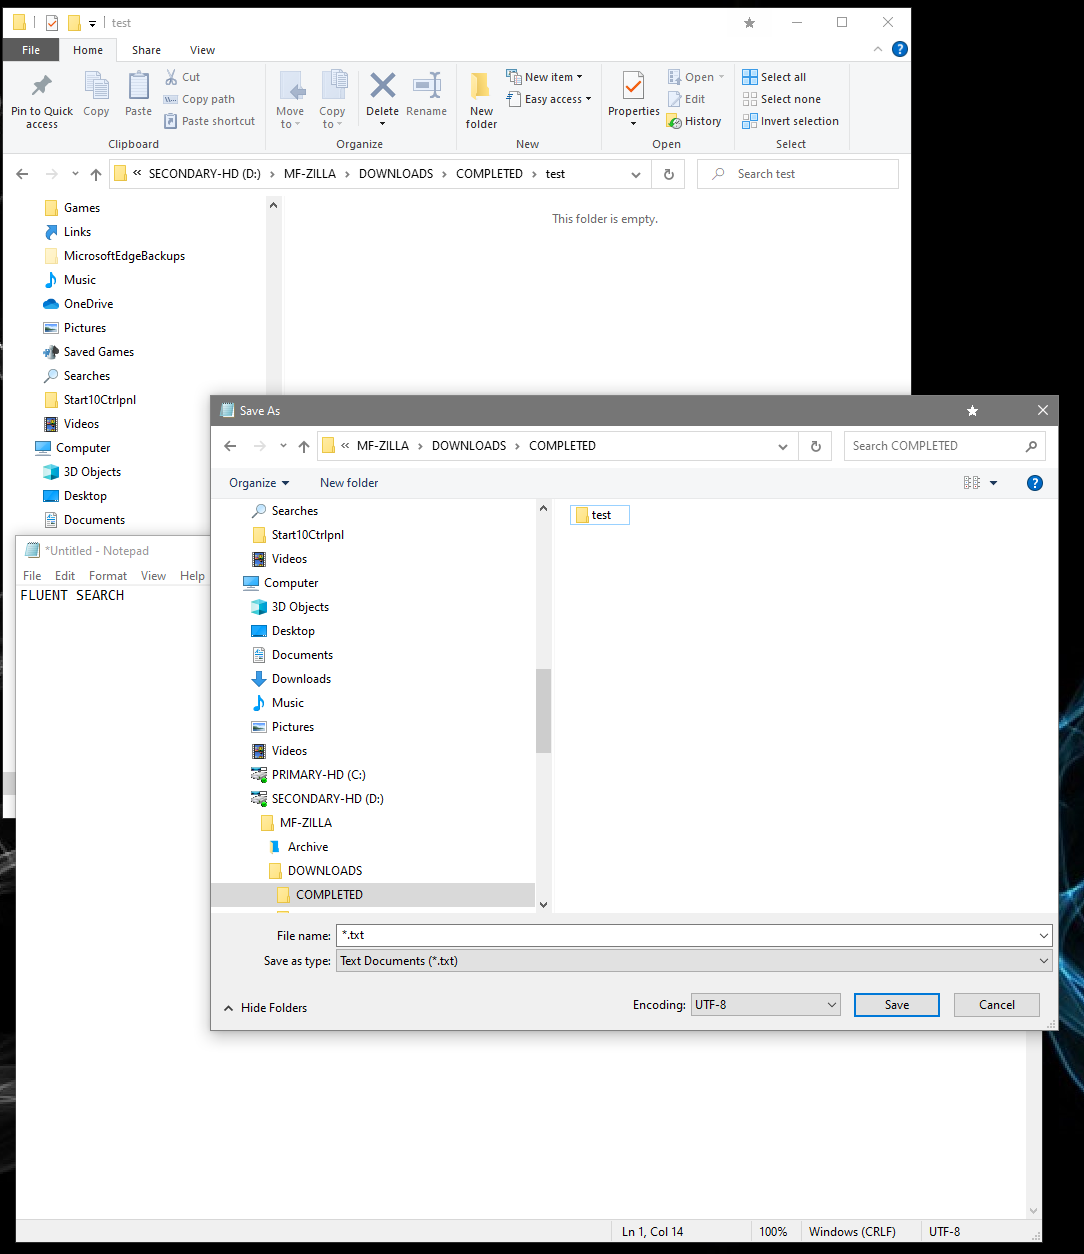Open Notepad's Format menu
Screen dimensions: 1084x1254
coord(107,575)
